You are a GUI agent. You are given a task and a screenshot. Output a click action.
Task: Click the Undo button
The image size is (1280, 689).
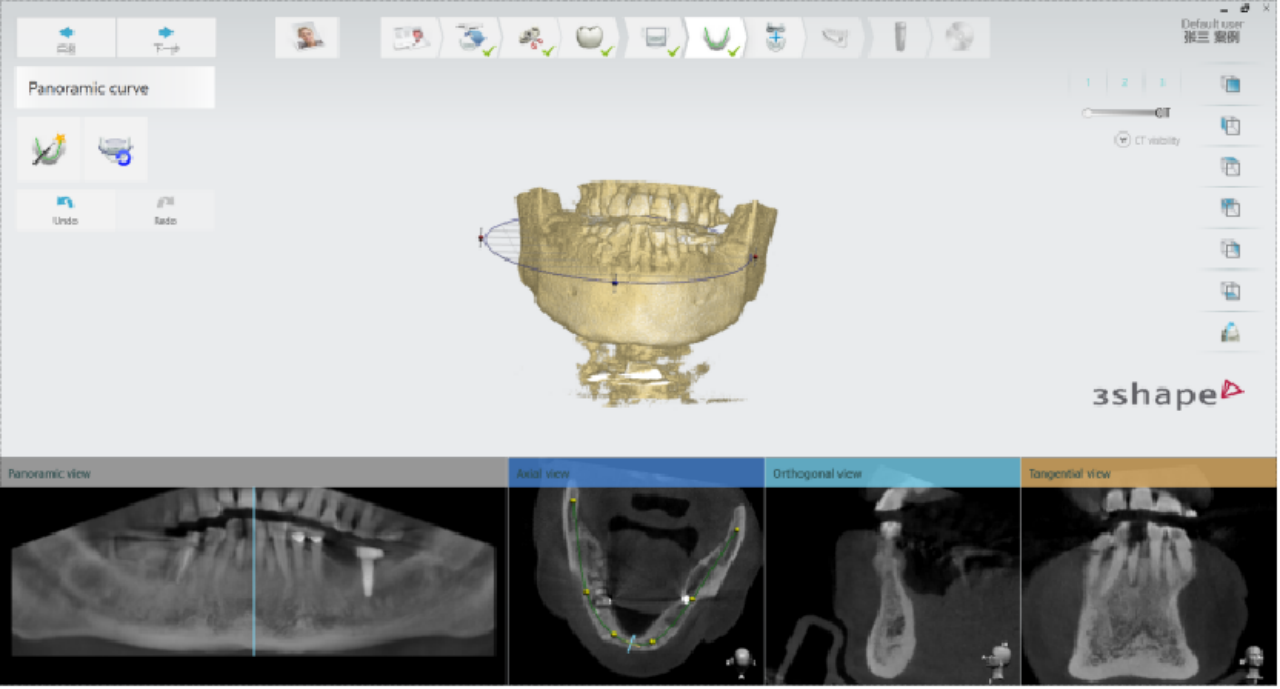pos(65,210)
